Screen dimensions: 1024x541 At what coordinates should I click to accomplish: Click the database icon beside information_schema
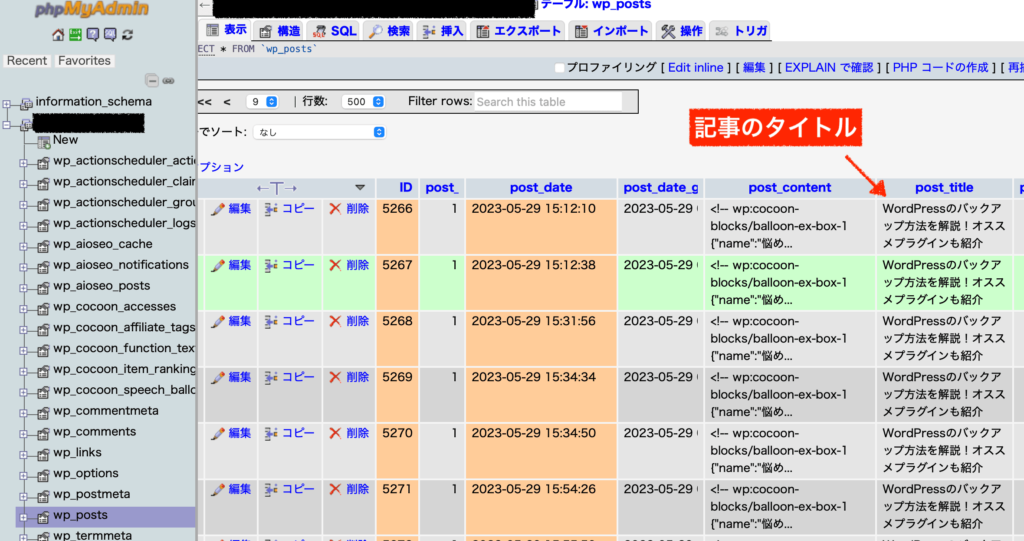coord(26,103)
